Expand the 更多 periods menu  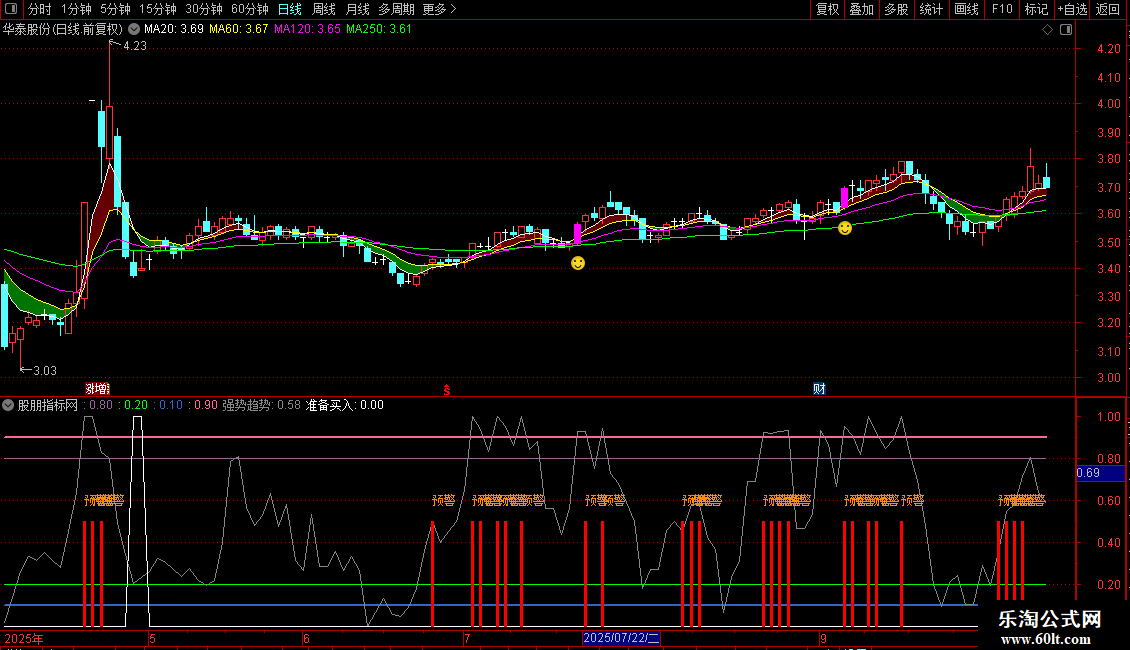point(439,9)
